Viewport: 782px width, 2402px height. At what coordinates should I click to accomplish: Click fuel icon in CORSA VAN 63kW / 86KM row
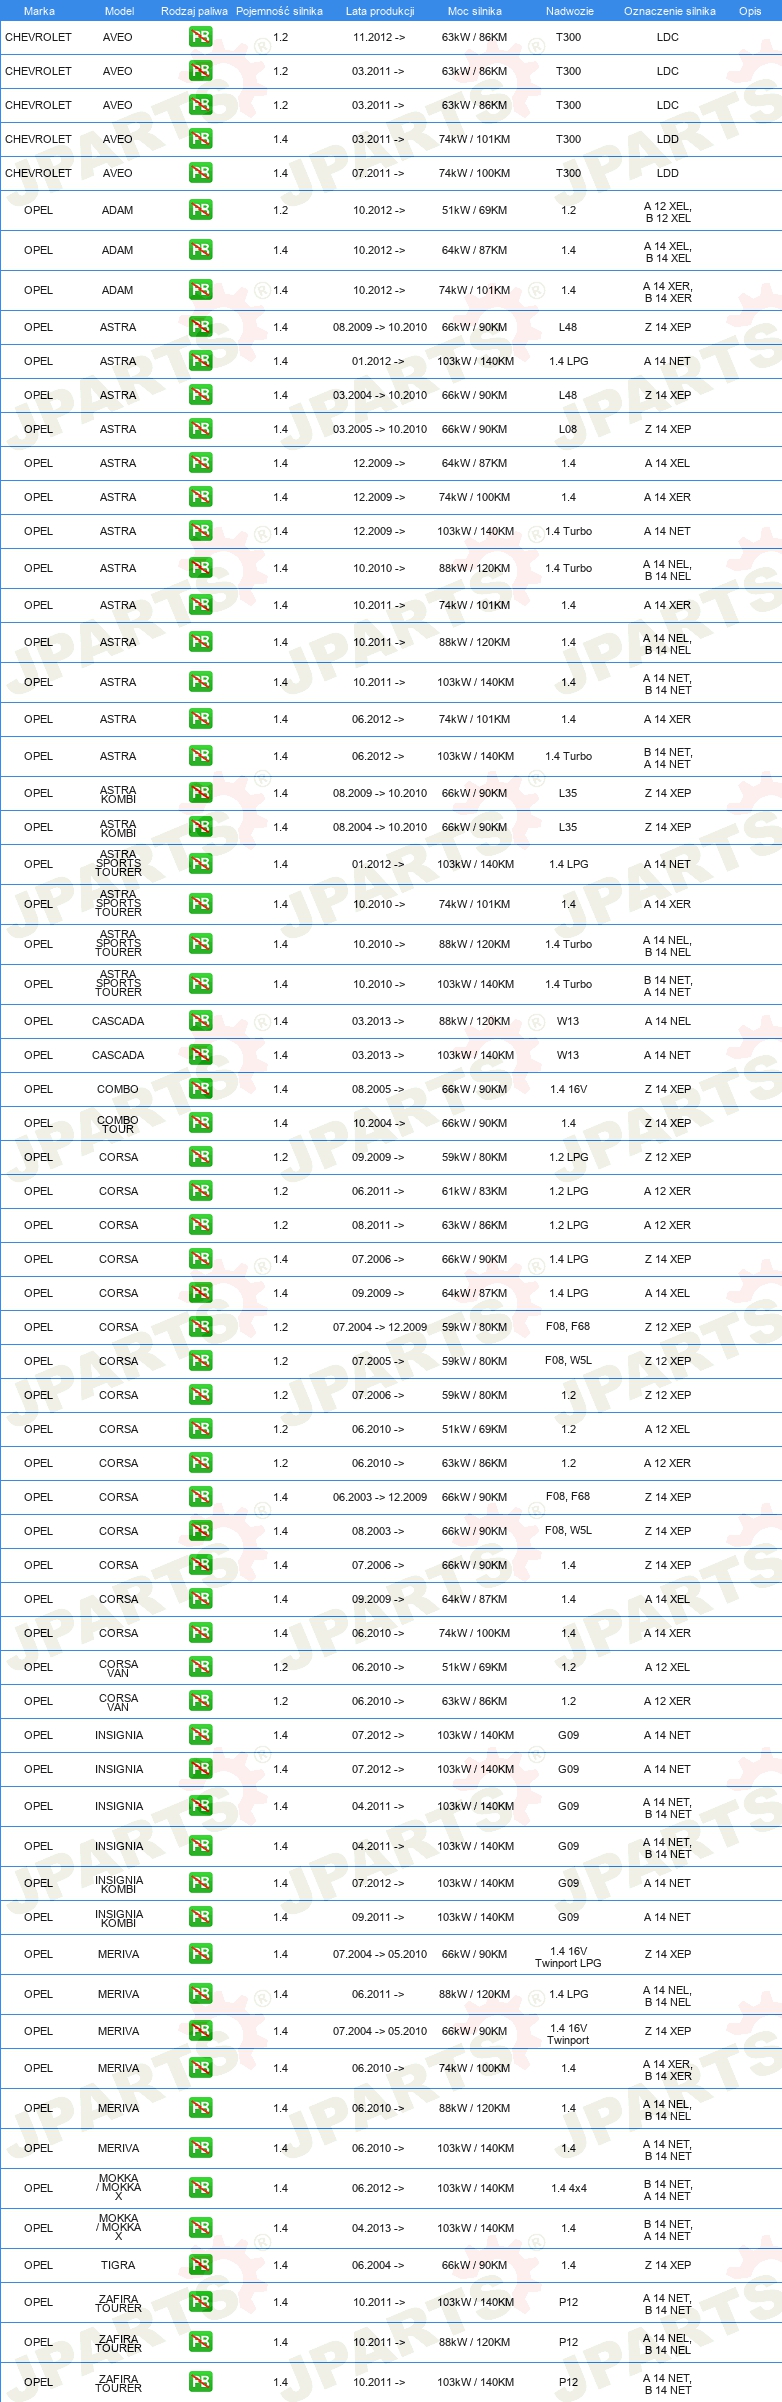click(x=200, y=1701)
